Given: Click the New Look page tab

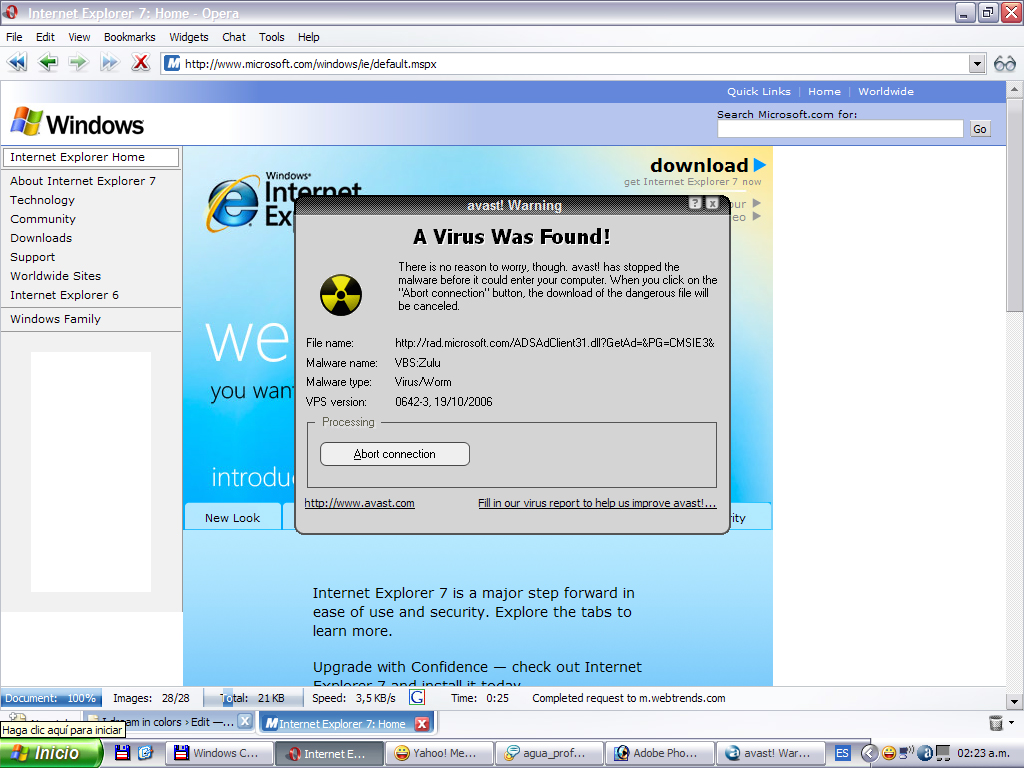Looking at the screenshot, I should [x=232, y=518].
